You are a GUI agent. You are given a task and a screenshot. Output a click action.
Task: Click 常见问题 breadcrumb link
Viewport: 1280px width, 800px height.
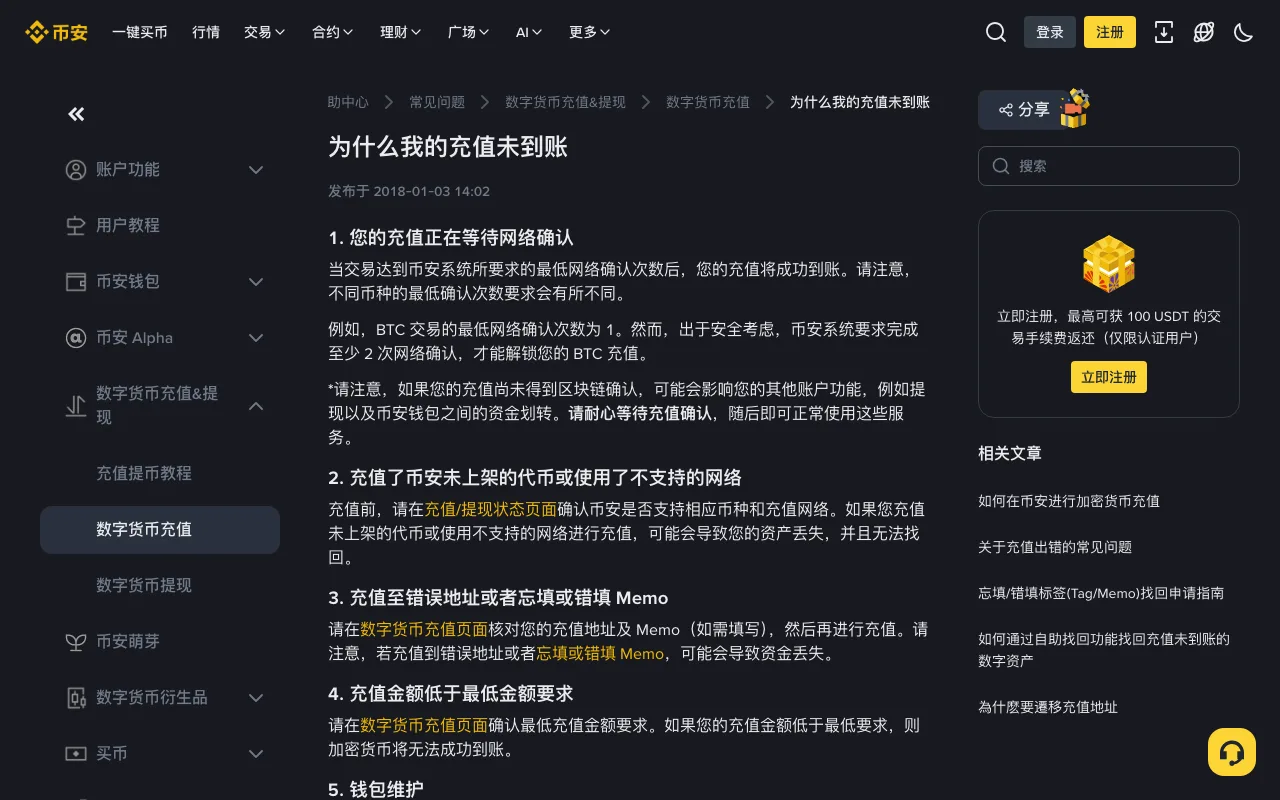pyautogui.click(x=437, y=102)
